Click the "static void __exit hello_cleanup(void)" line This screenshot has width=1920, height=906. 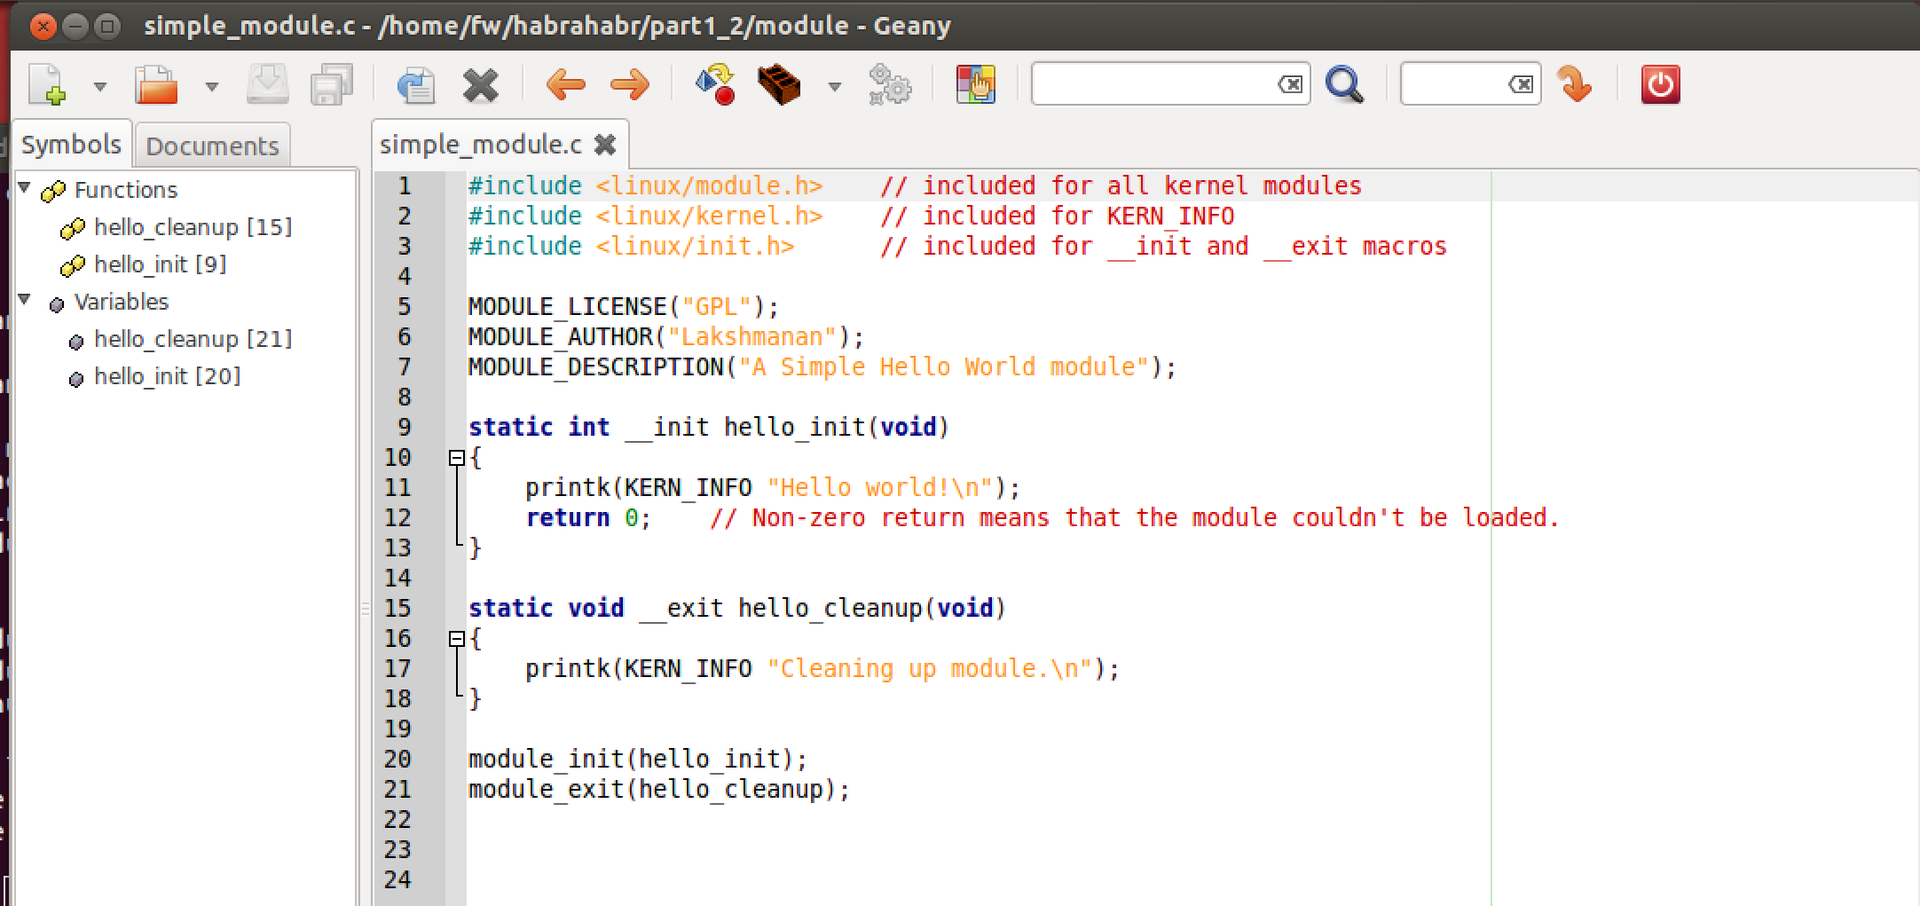click(737, 609)
